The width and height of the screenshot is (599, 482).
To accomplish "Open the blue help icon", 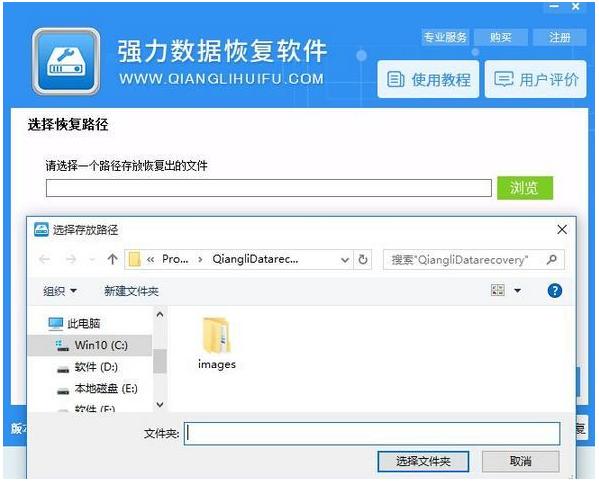I will [554, 291].
